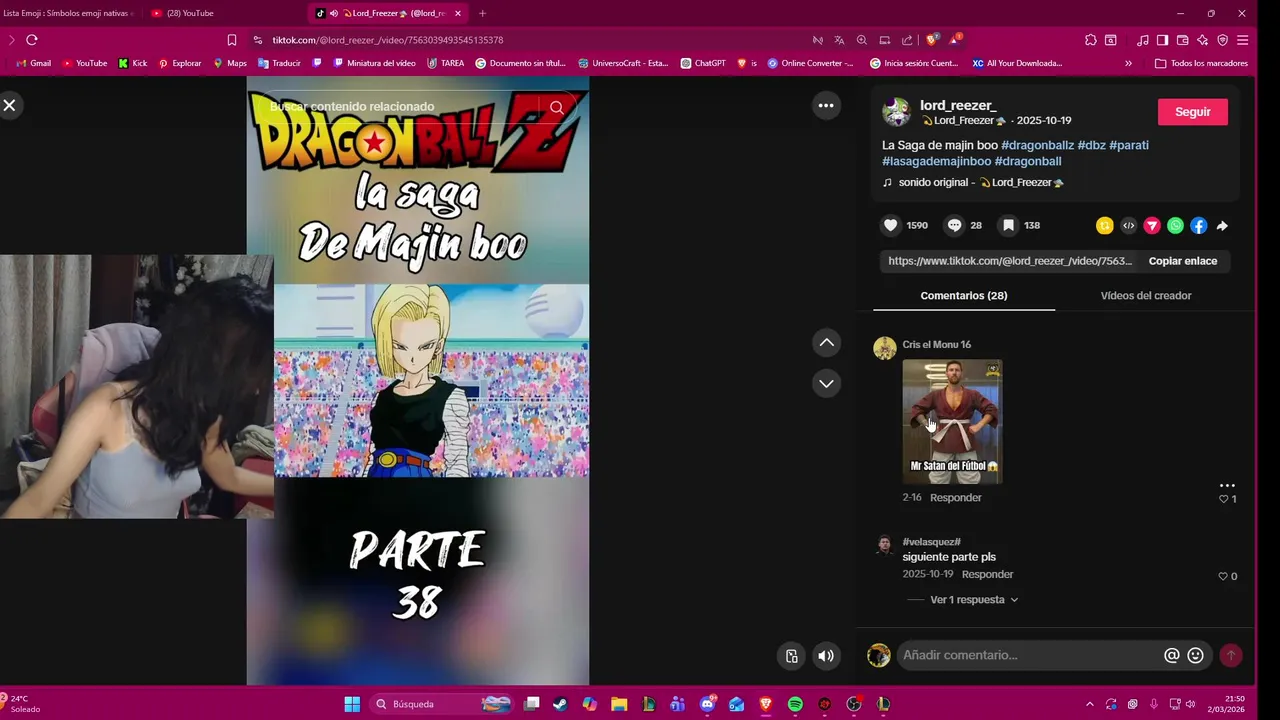Click the Seguir button
1280x720 pixels.
1192,112
